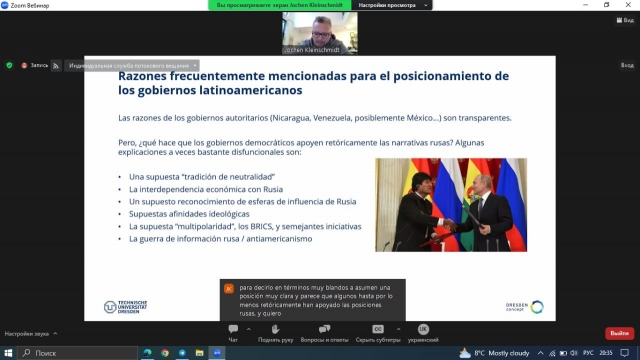Image resolution: width=640 pixels, height=360 pixels.
Task: Click the green encryption shield icon
Action: pos(9,65)
